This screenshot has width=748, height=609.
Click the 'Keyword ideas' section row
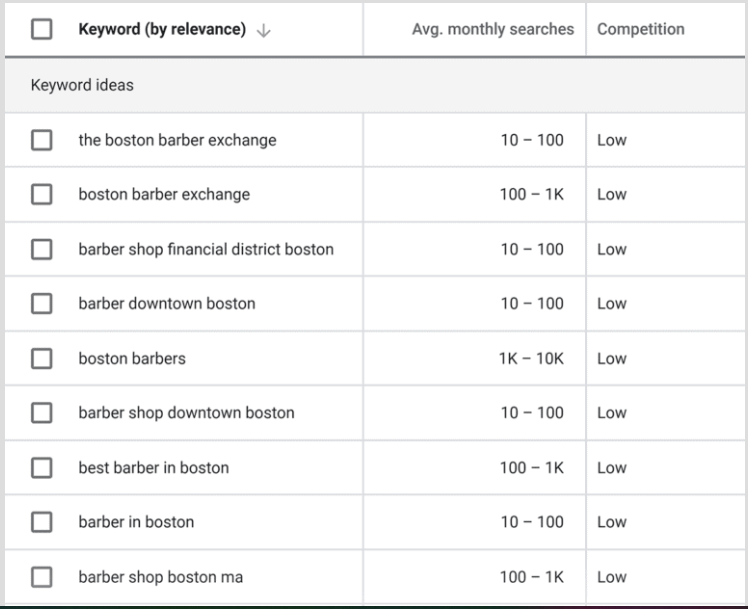pos(82,85)
